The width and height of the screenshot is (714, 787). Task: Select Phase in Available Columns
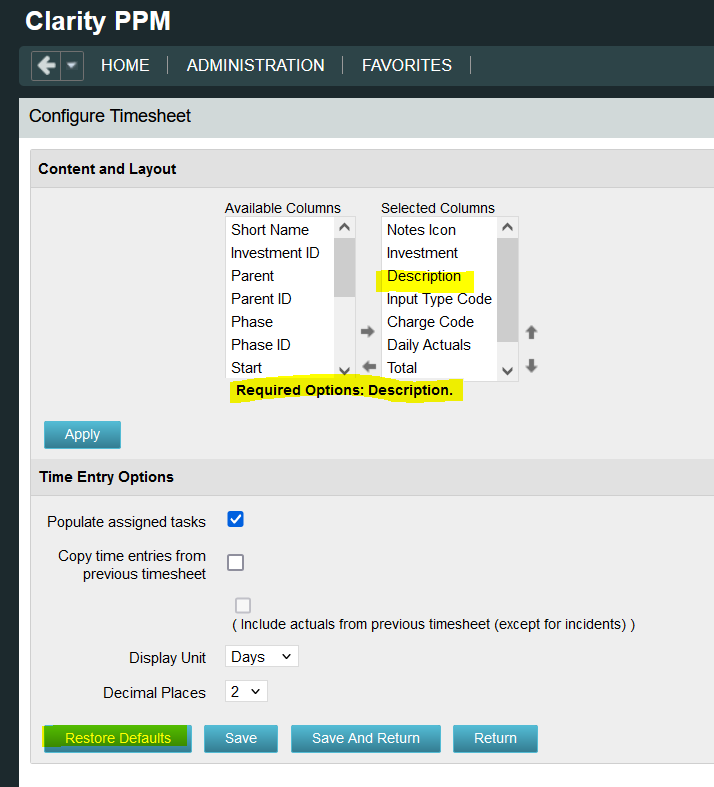279,322
